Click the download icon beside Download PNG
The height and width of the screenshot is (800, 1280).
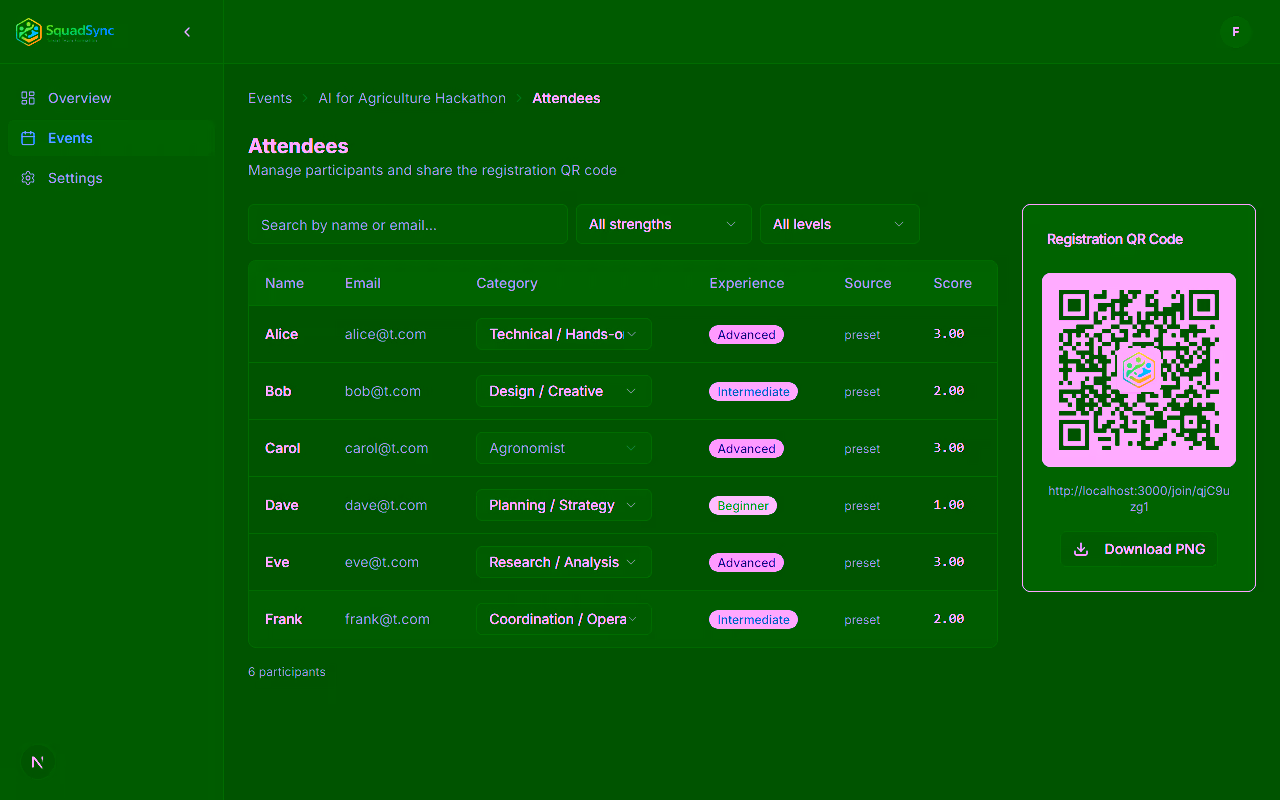coord(1081,549)
